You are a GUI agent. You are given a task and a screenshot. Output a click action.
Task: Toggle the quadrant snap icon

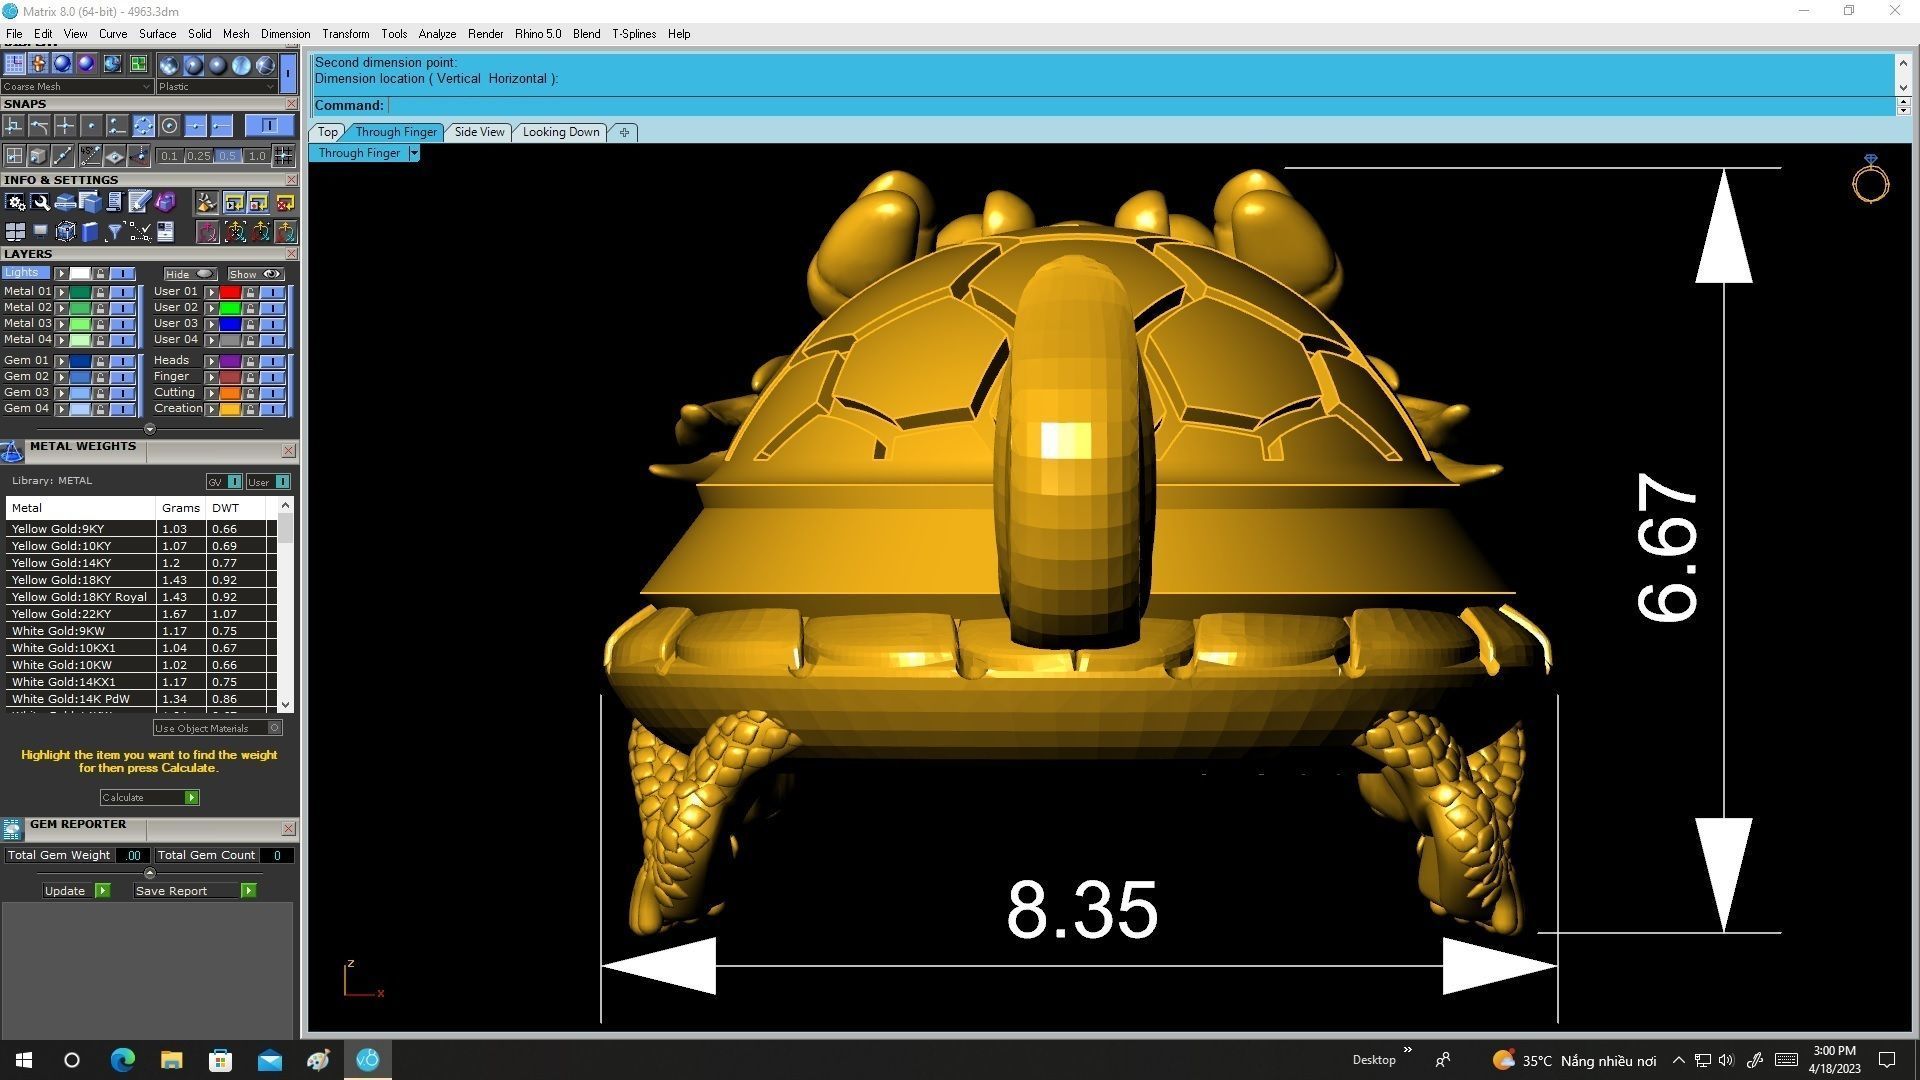pyautogui.click(x=143, y=126)
